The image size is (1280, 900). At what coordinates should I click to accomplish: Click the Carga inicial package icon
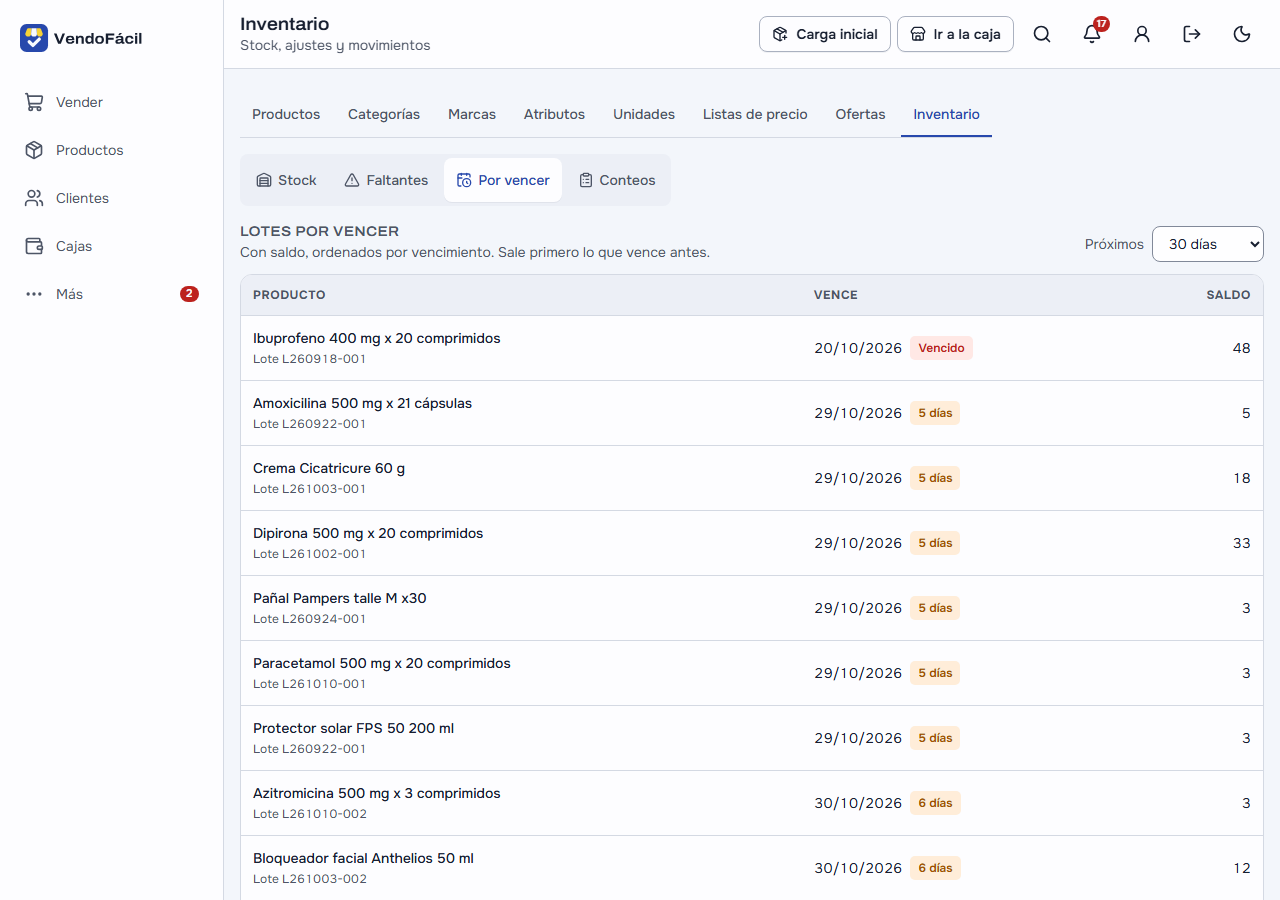tap(780, 34)
